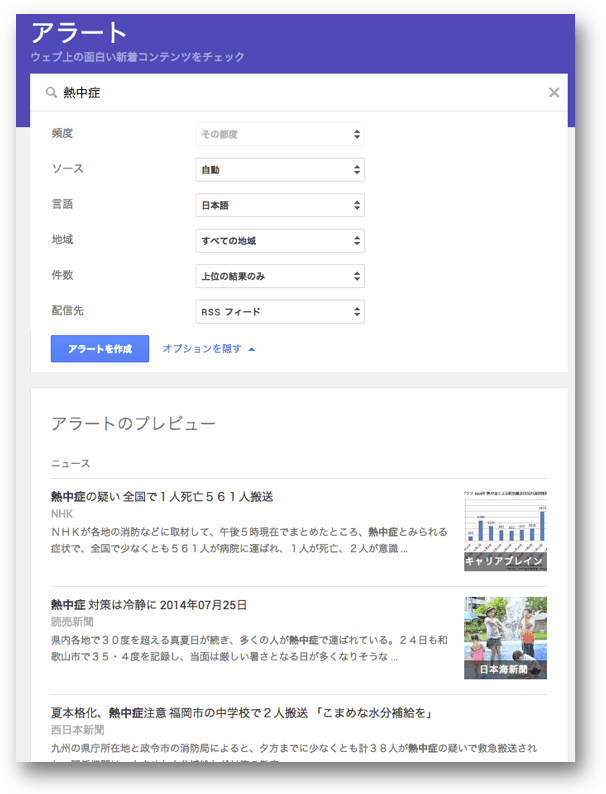606x794 pixels.
Task: Clear the 熱中症 search query
Action: tap(554, 92)
